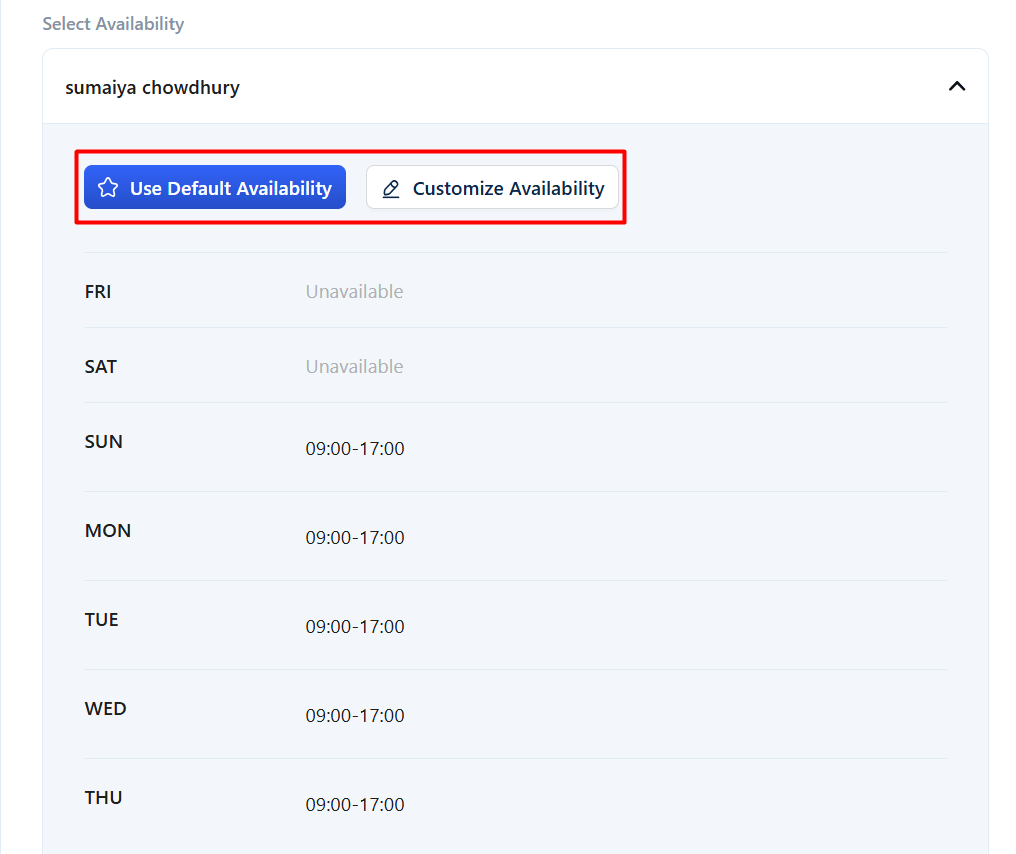Click the WED day label
Image resolution: width=1016 pixels, height=854 pixels.
[x=106, y=709]
